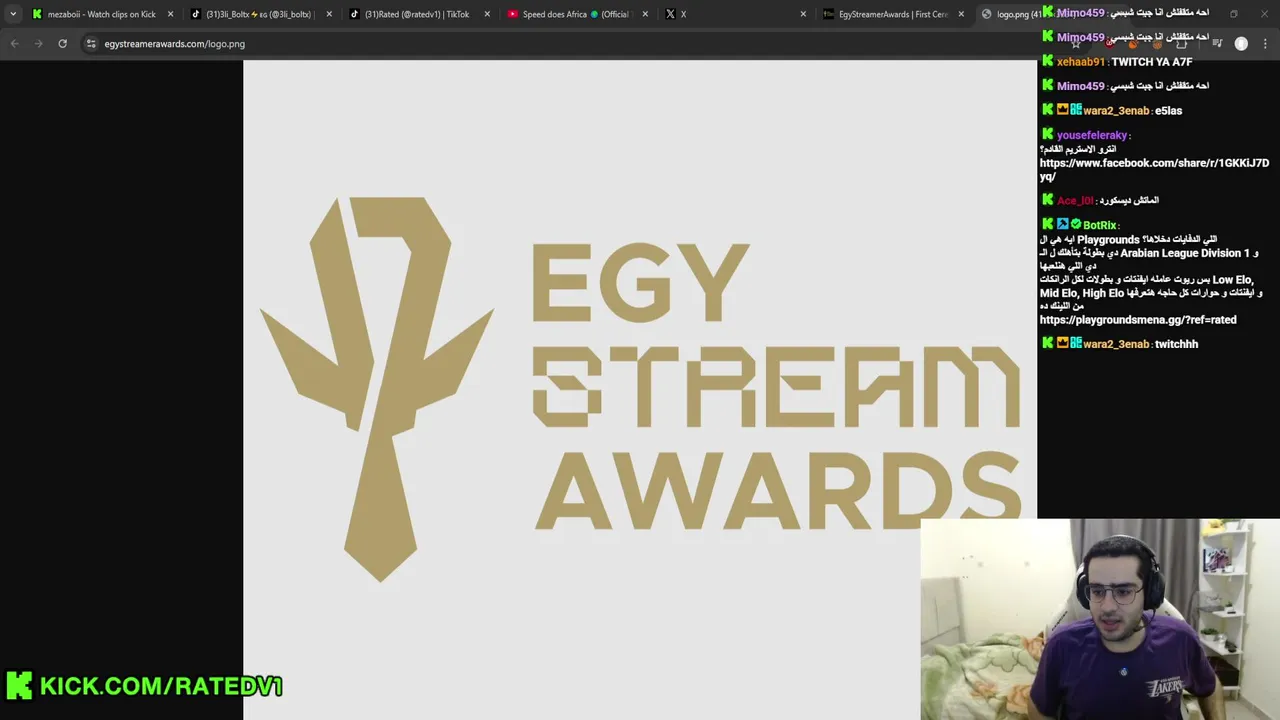View site information icon in address bar
Viewport: 1280px width, 720px height.
(x=91, y=44)
